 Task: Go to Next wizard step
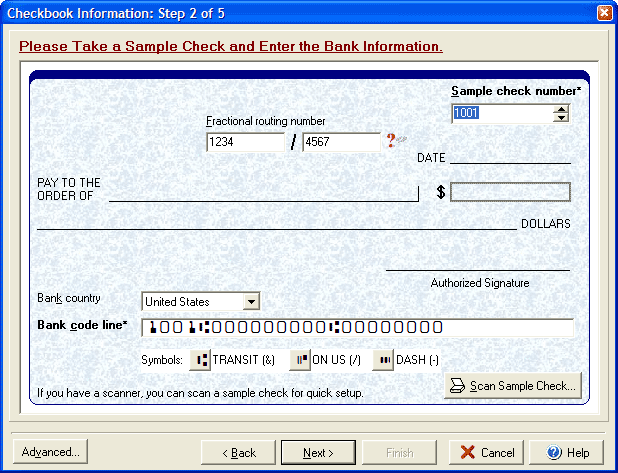pyautogui.click(x=318, y=453)
